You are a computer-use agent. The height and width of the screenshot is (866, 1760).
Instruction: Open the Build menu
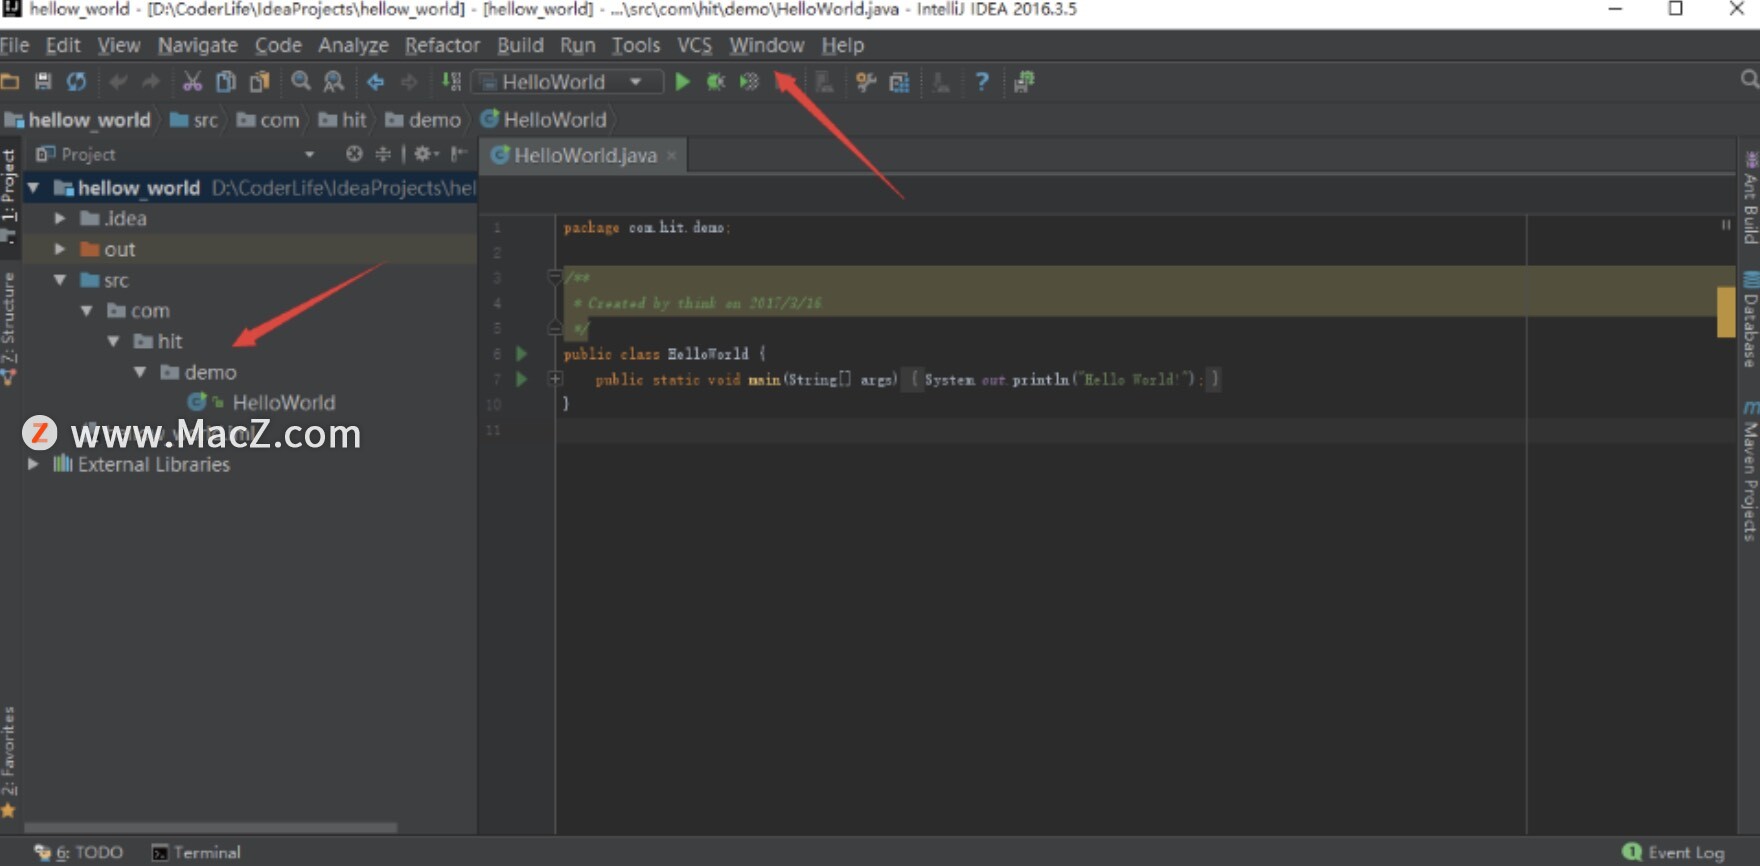[520, 45]
